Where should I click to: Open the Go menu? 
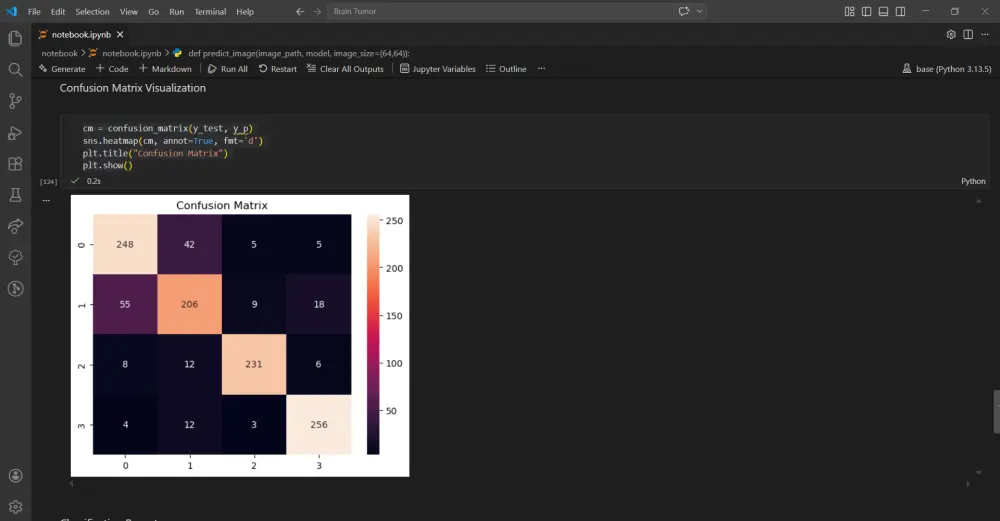pos(154,11)
